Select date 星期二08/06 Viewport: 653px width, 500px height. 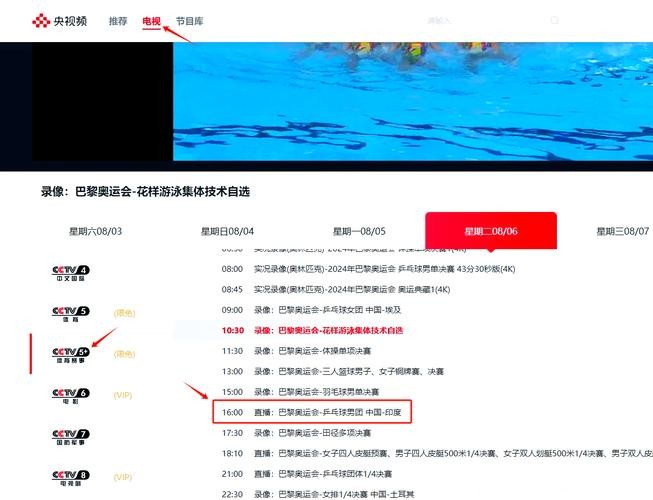pyautogui.click(x=491, y=231)
